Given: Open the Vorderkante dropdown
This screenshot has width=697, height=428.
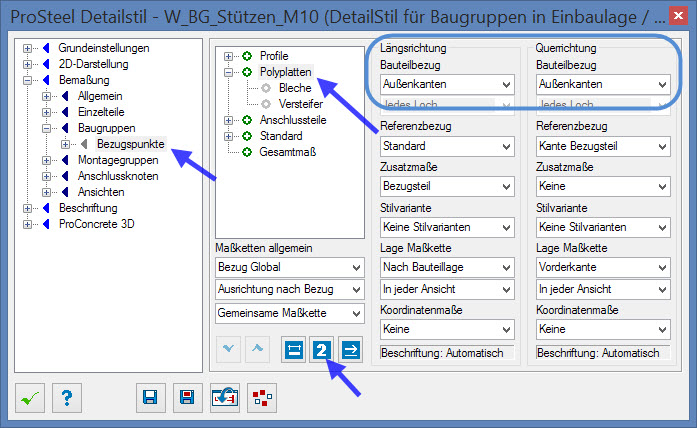Looking at the screenshot, I should click(603, 268).
